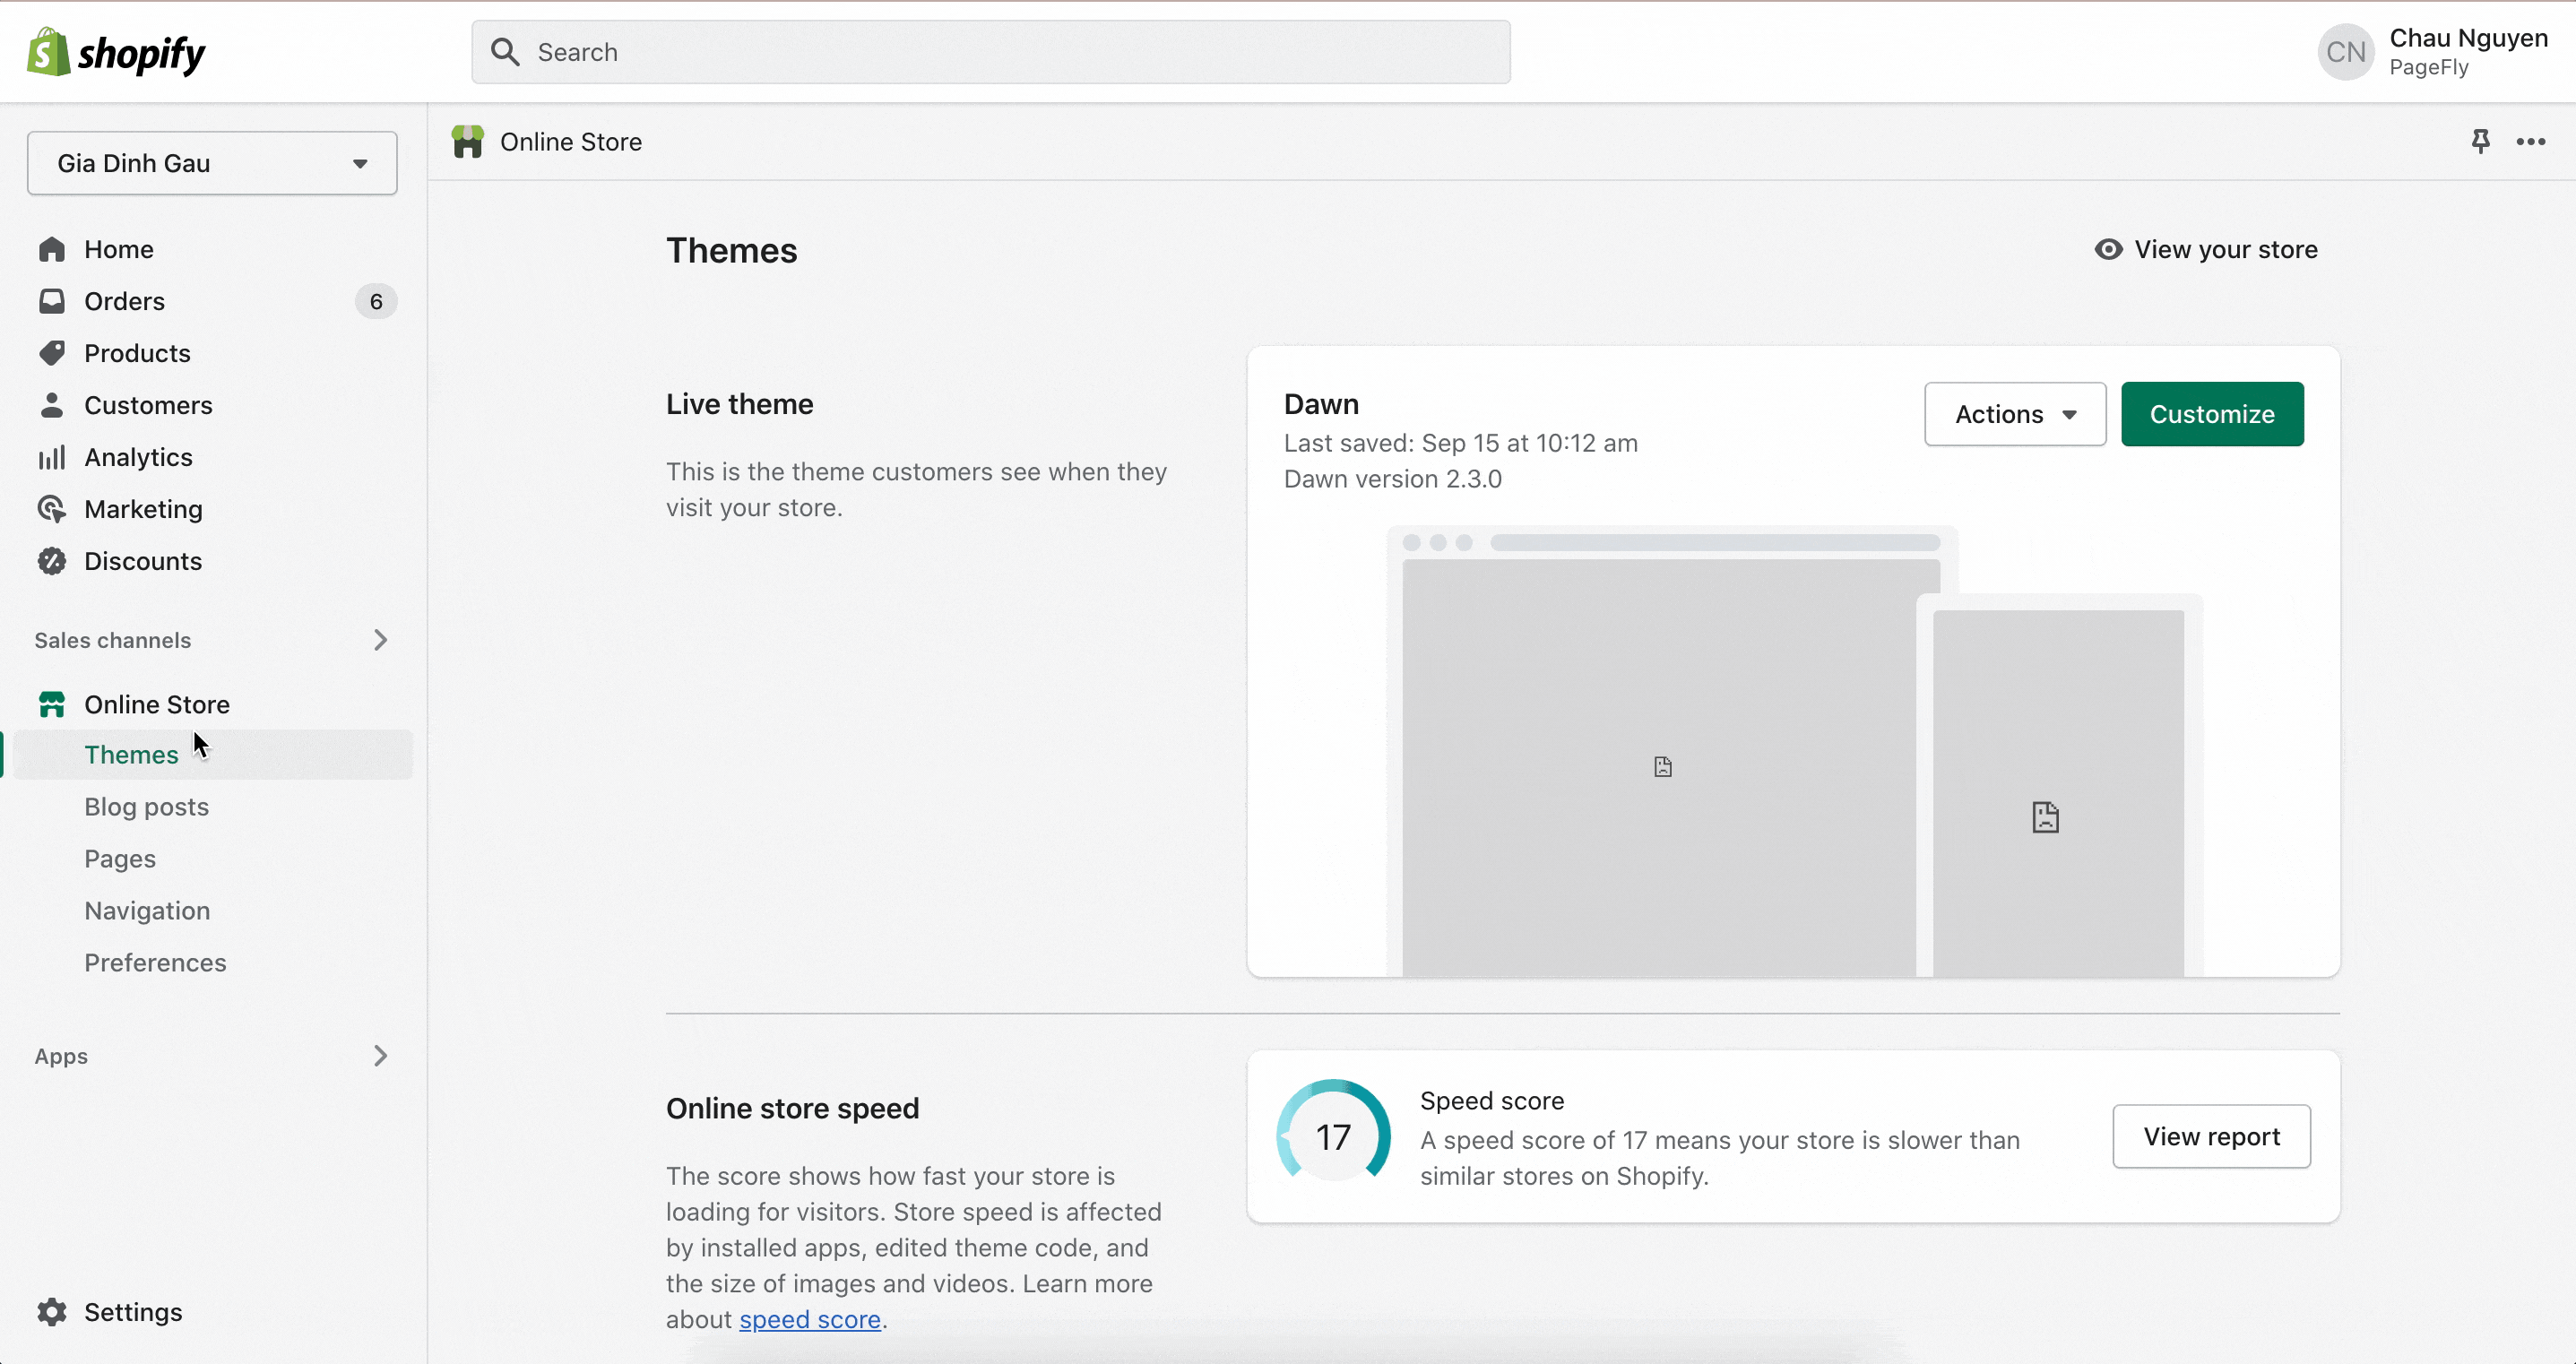The height and width of the screenshot is (1364, 2576).
Task: Open the Marketing section
Action: (x=143, y=509)
